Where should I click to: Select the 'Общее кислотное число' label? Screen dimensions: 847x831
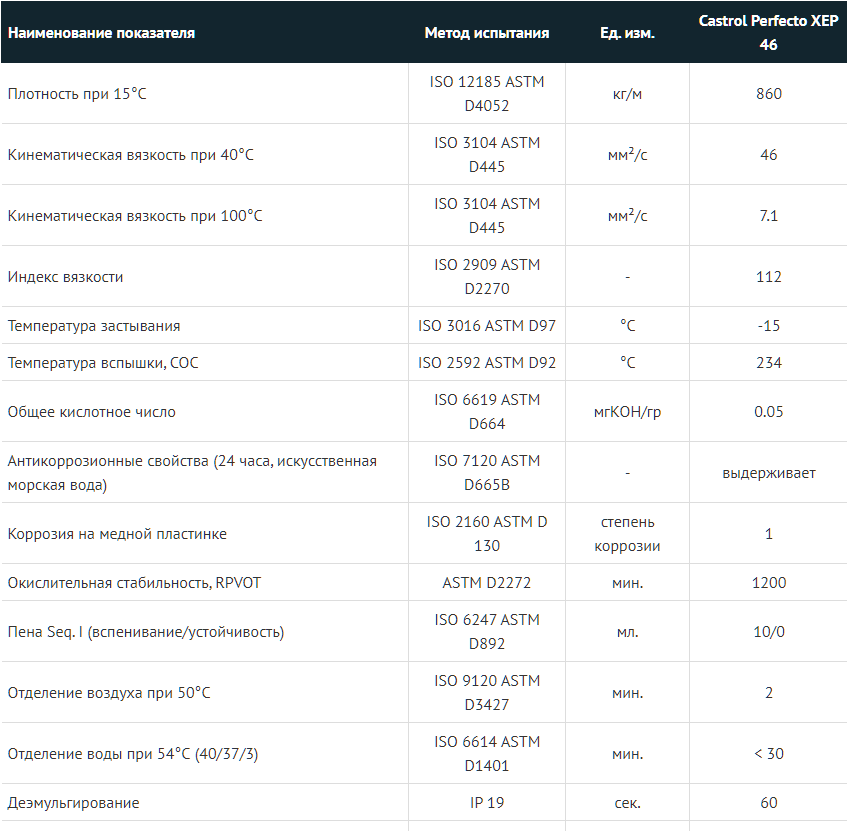click(x=91, y=412)
